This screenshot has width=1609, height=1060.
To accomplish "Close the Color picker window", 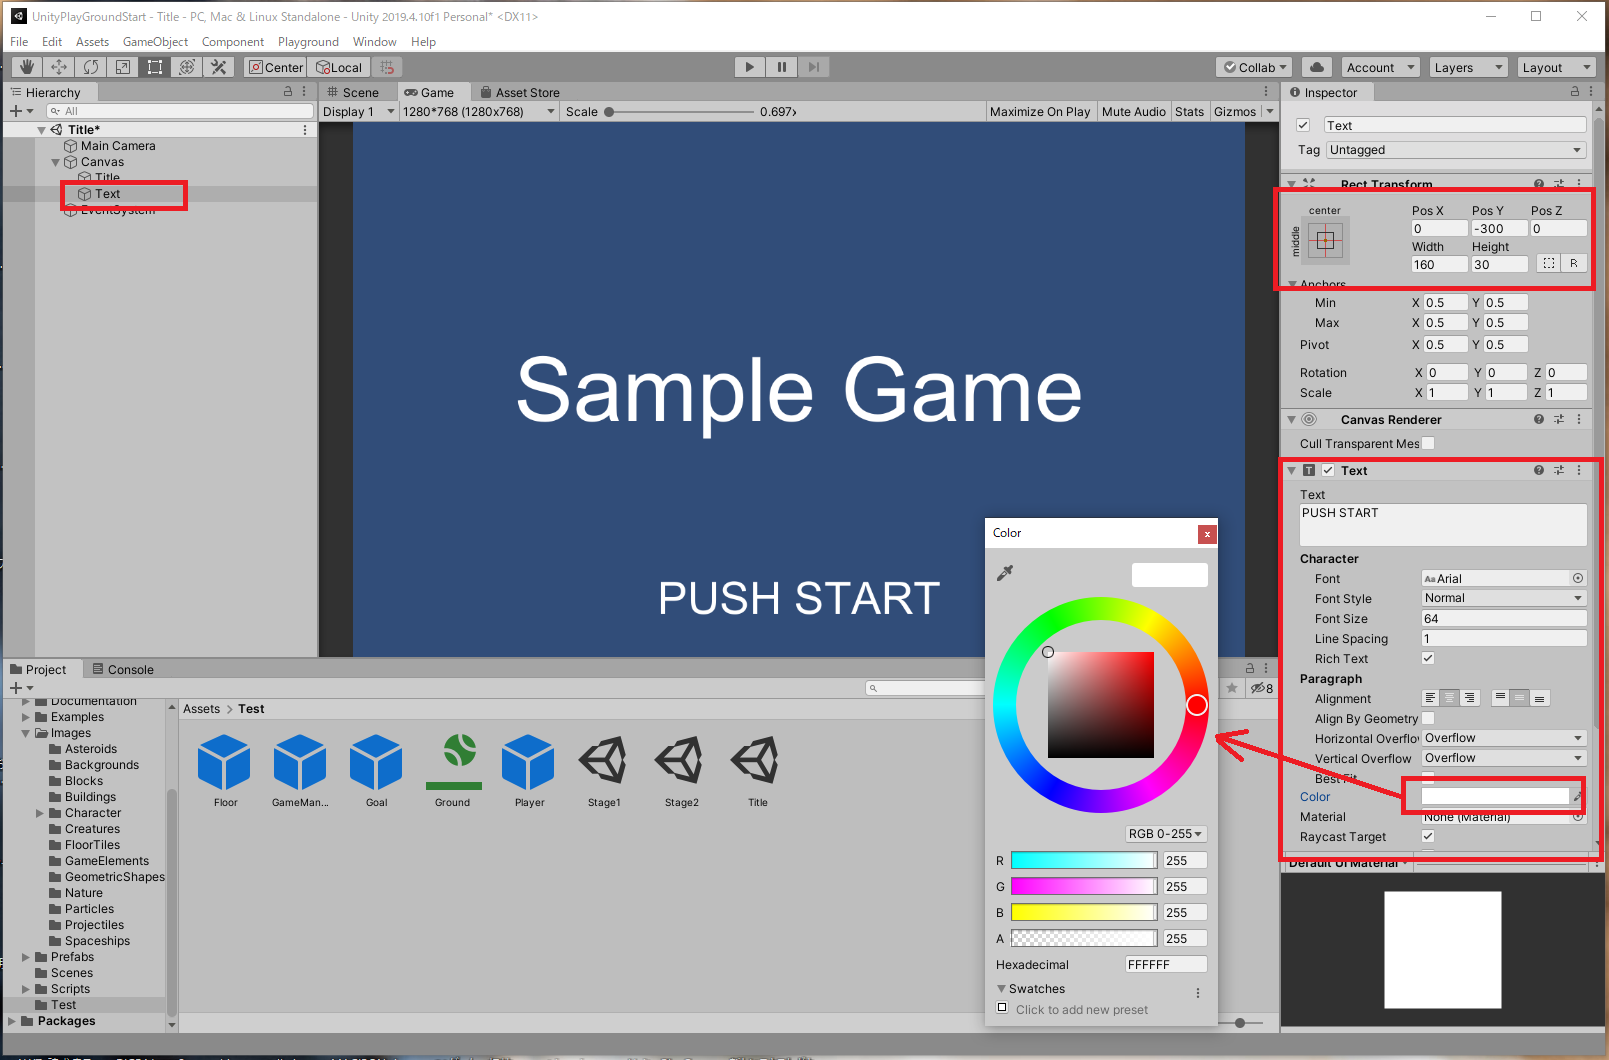I will click(x=1207, y=534).
